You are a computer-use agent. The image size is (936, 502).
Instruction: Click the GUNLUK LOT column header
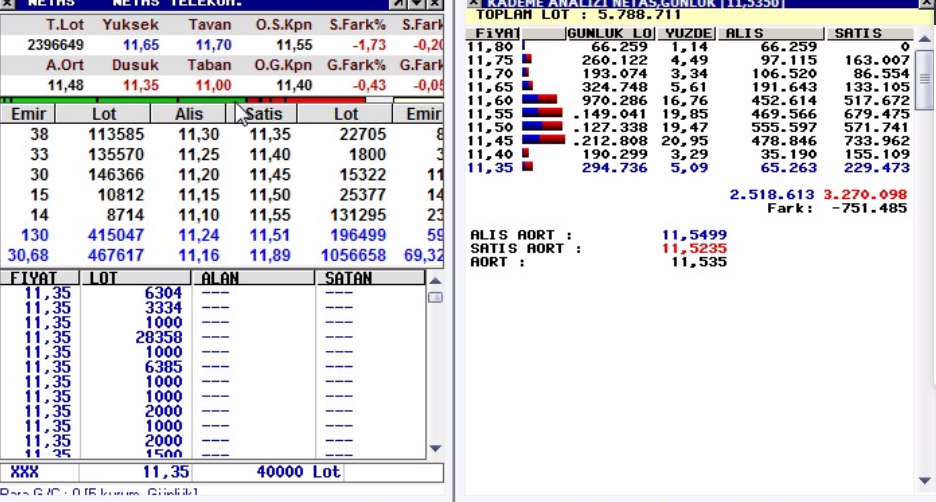click(x=610, y=34)
